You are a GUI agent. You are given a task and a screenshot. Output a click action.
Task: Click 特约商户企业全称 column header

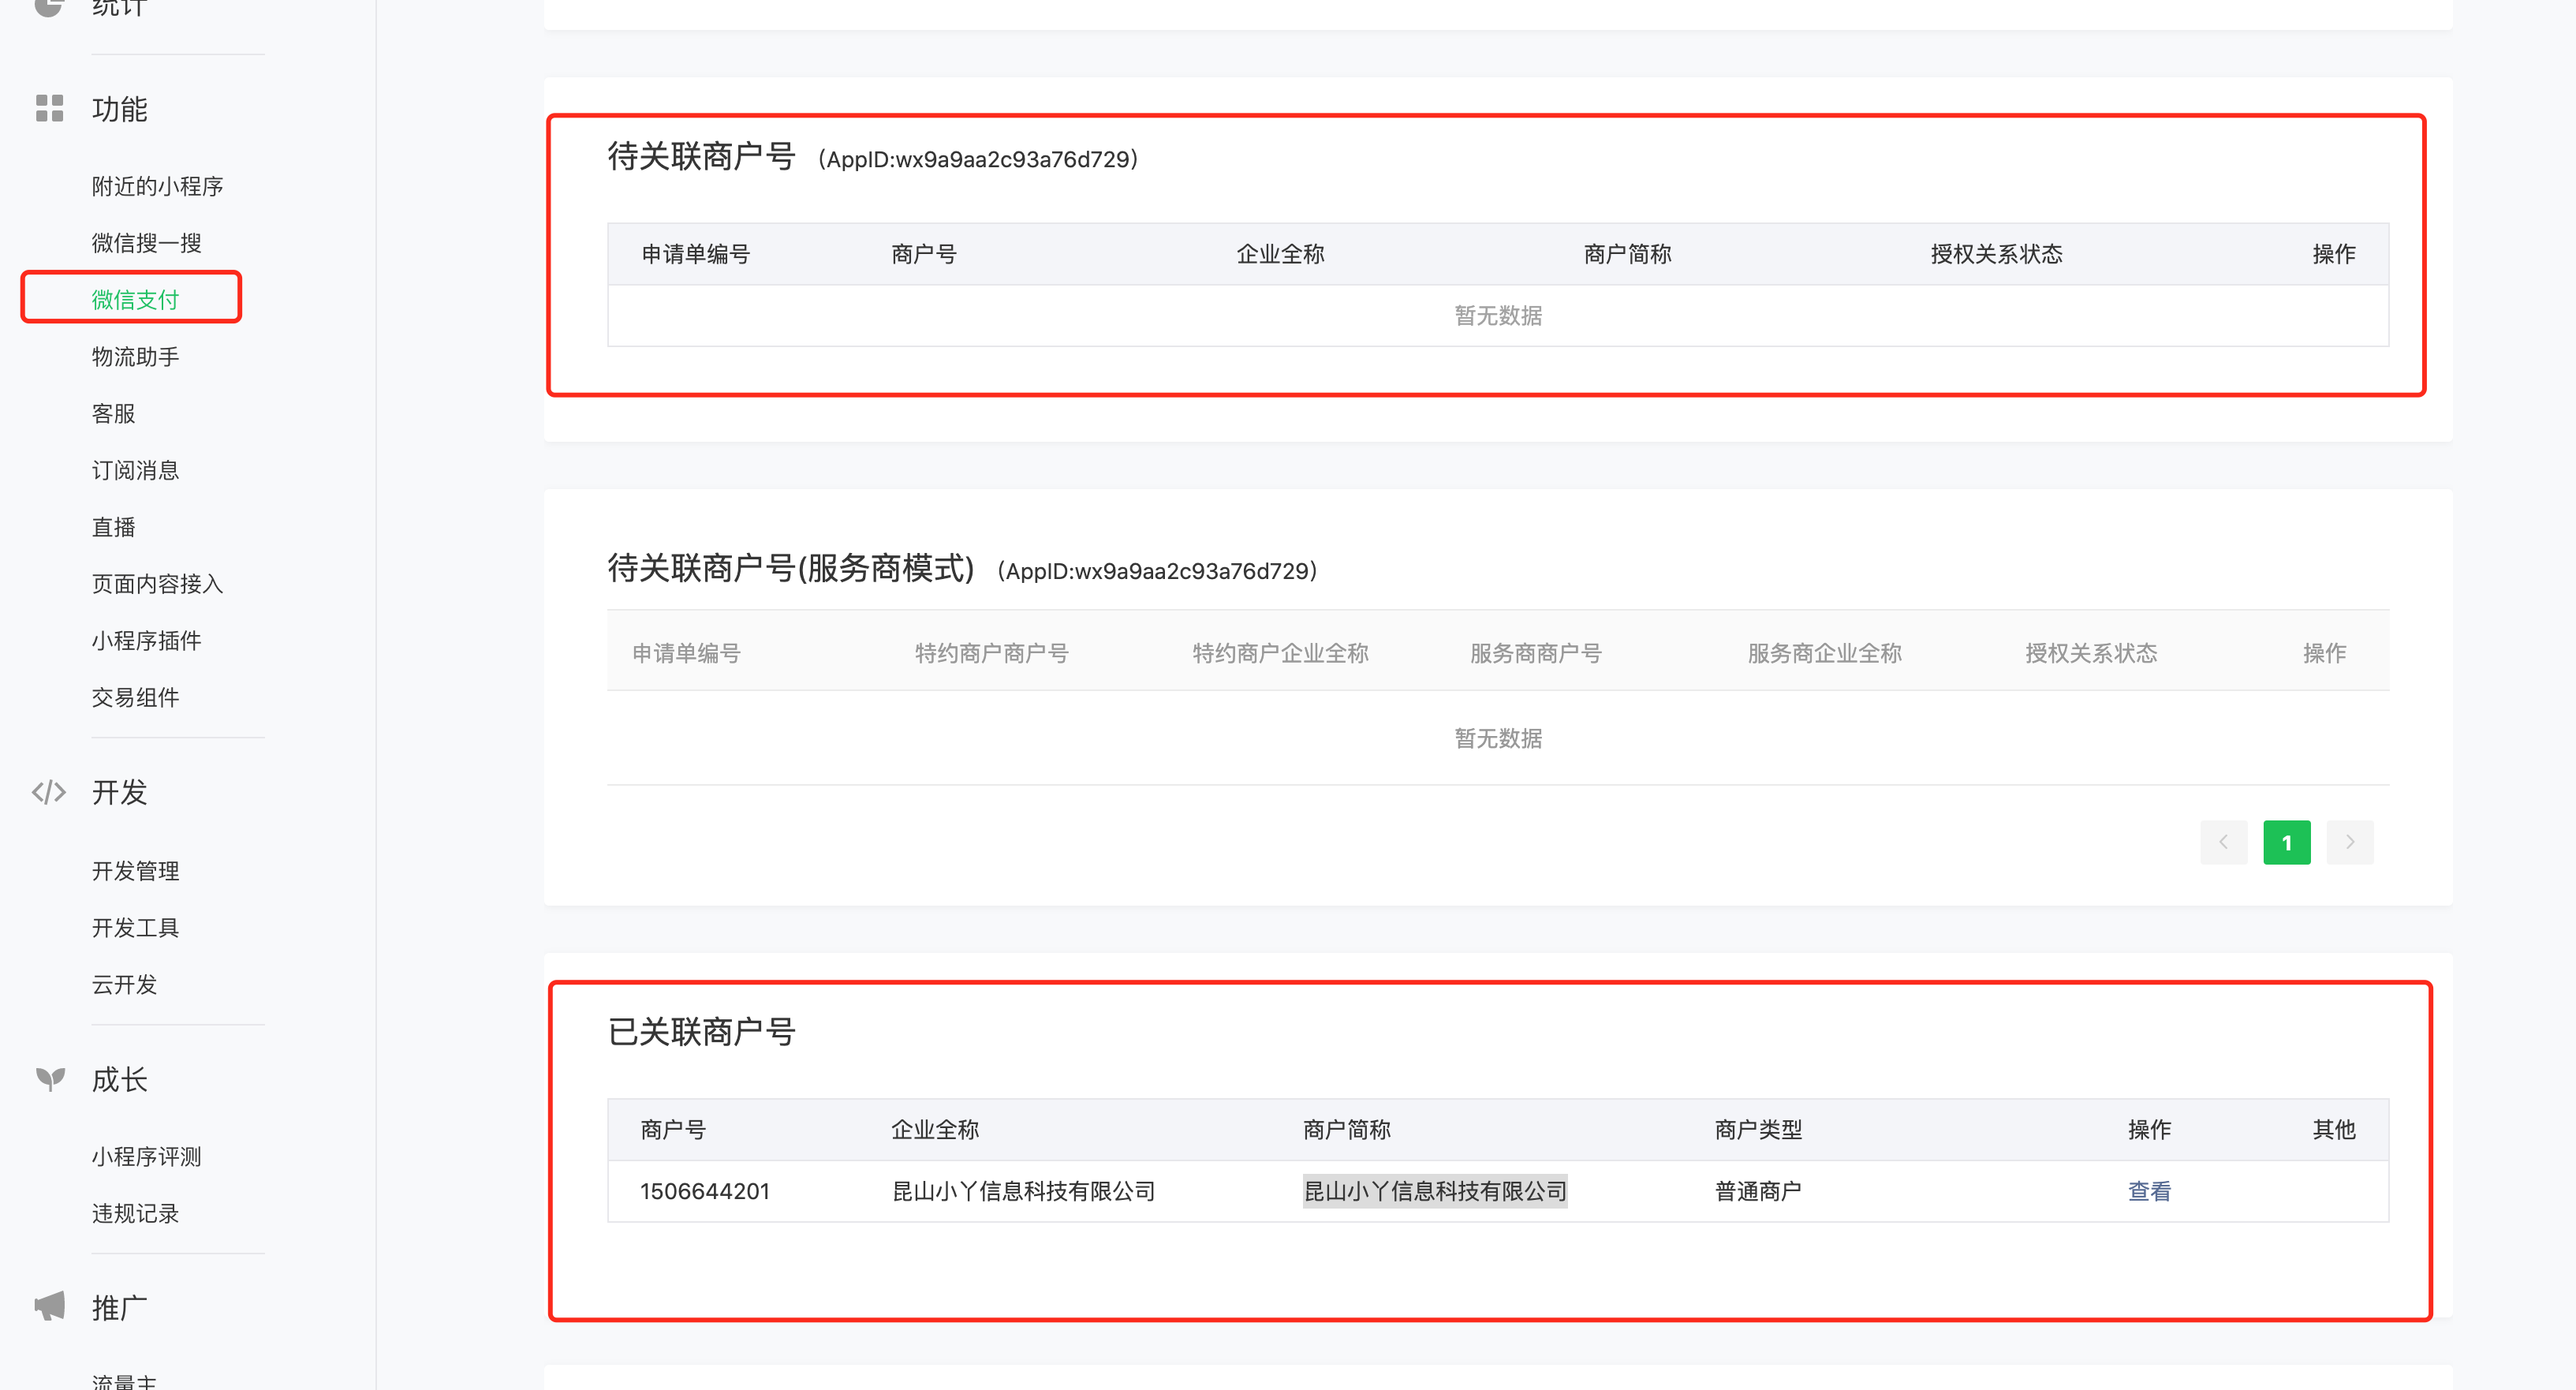pos(1280,653)
